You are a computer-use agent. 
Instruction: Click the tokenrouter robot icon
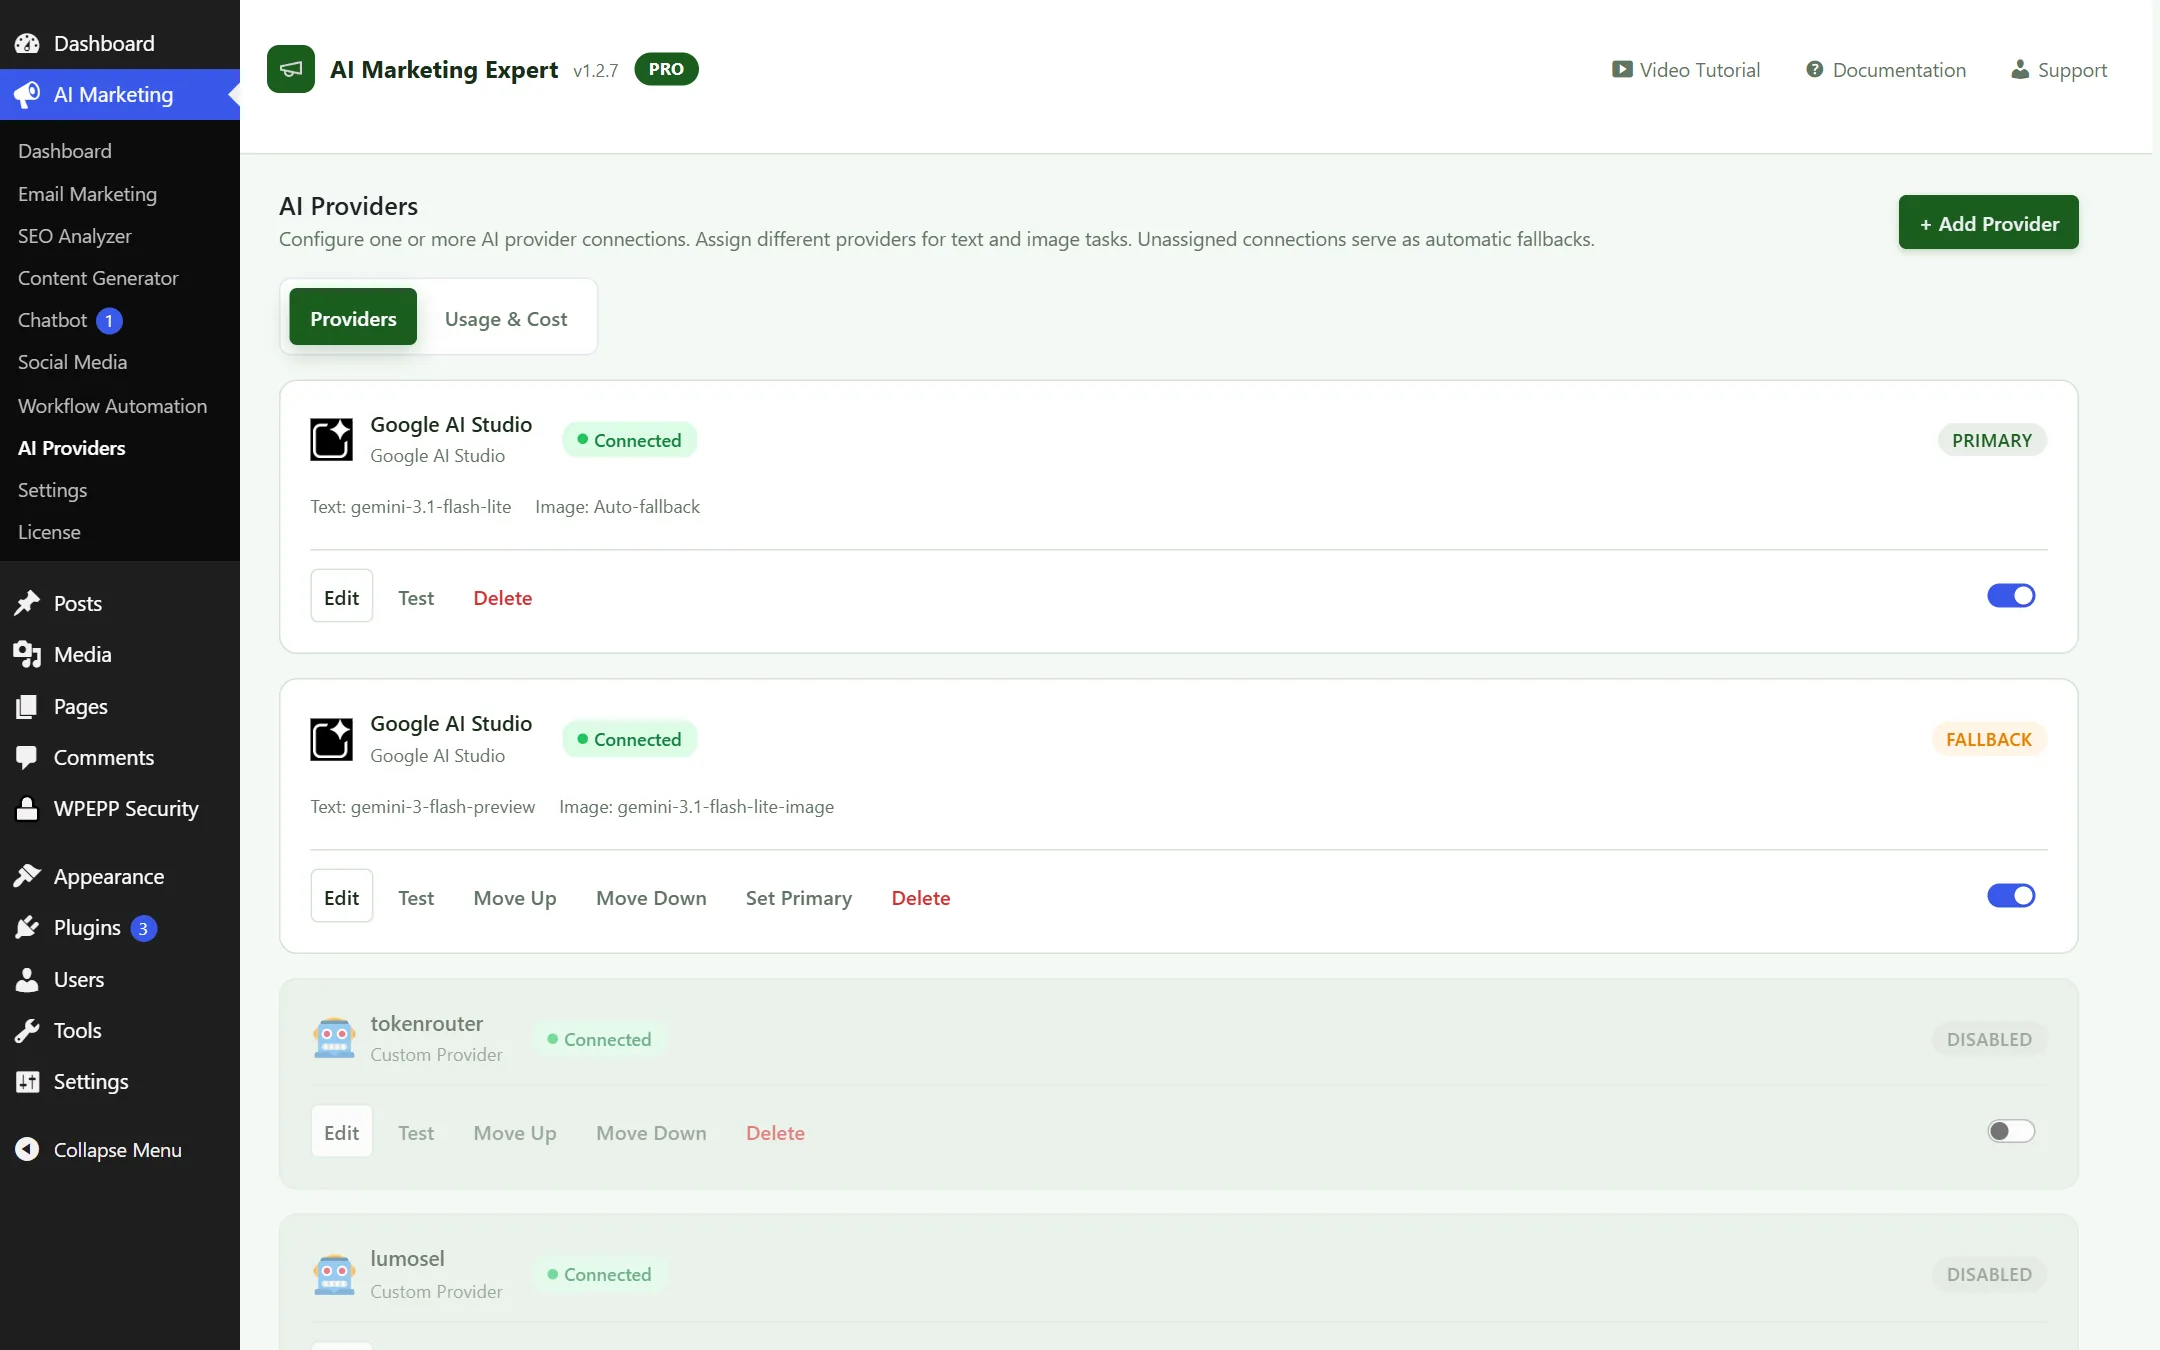click(x=334, y=1038)
